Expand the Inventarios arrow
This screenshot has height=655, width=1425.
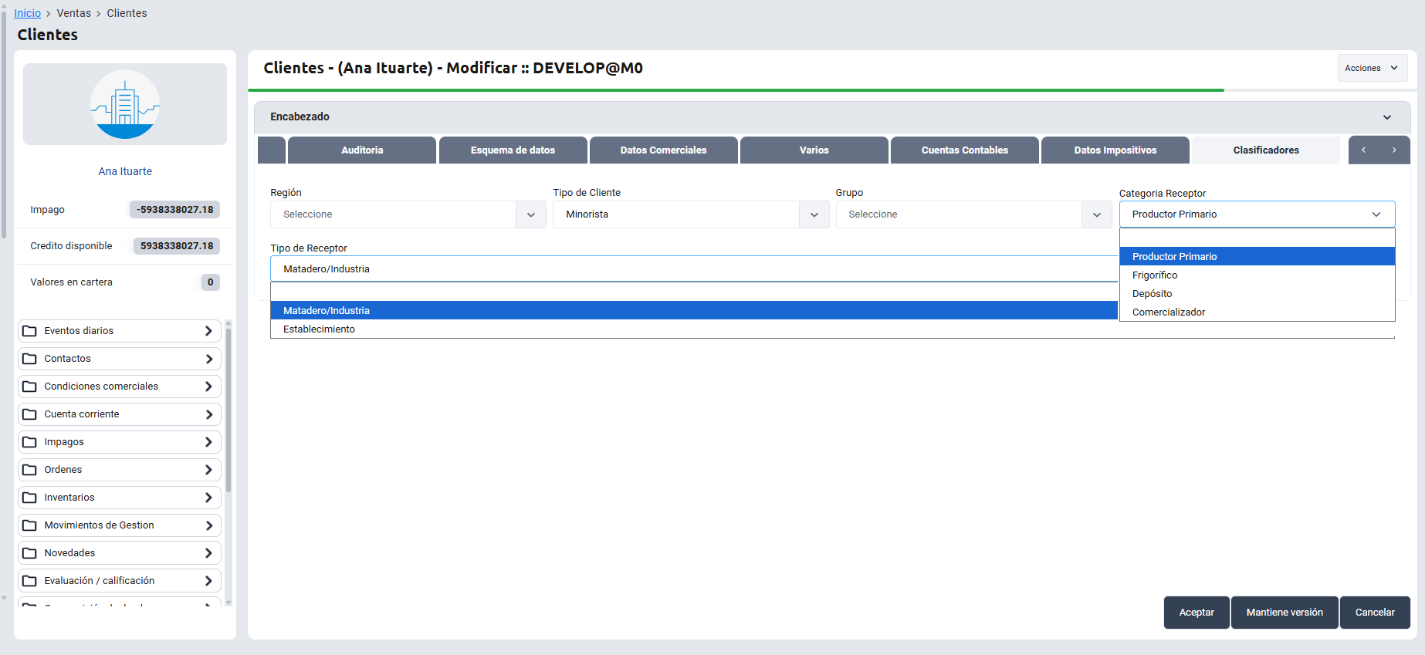point(208,497)
